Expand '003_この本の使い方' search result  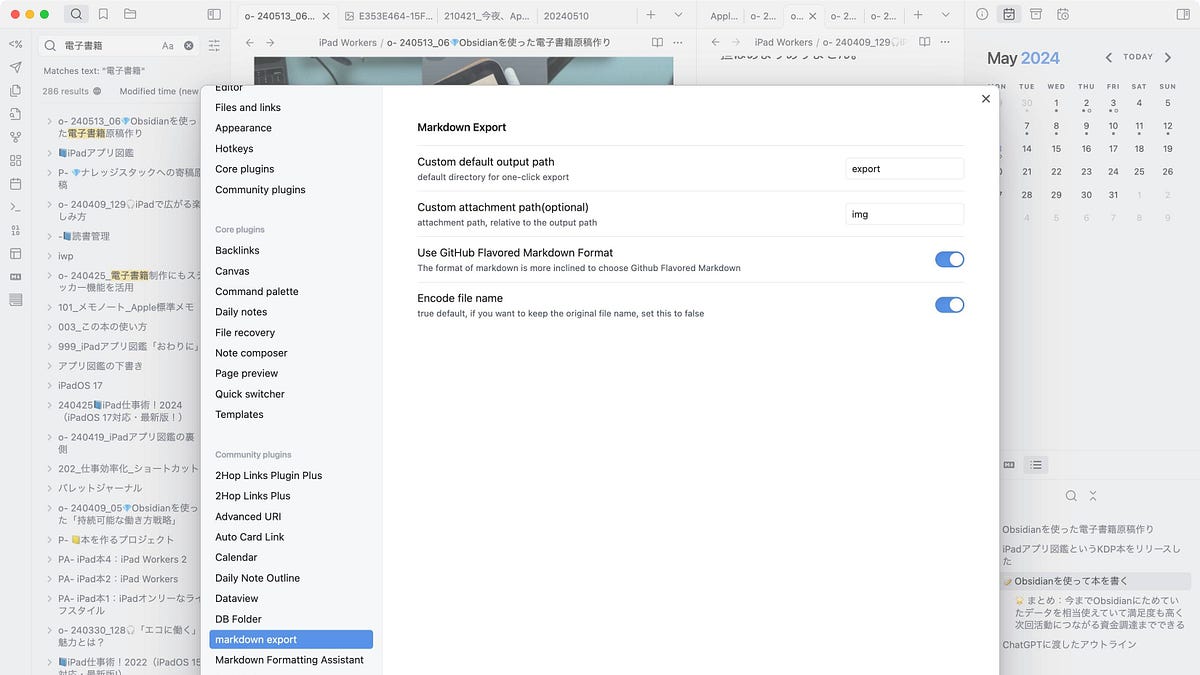click(49, 327)
